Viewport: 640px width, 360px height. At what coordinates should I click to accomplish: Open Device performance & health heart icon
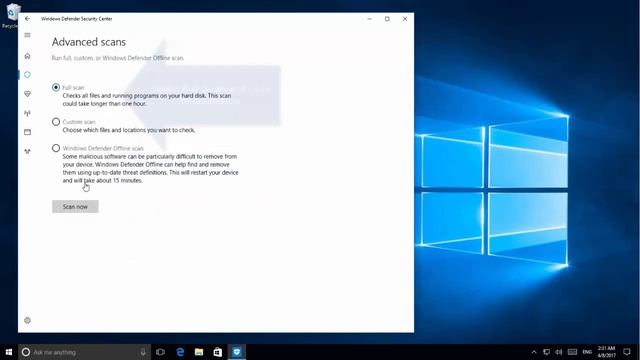pyautogui.click(x=27, y=94)
